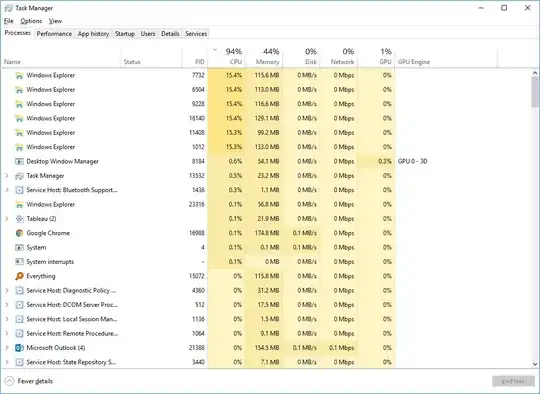540x394 pixels.
Task: Open the File menu
Action: coord(9,21)
